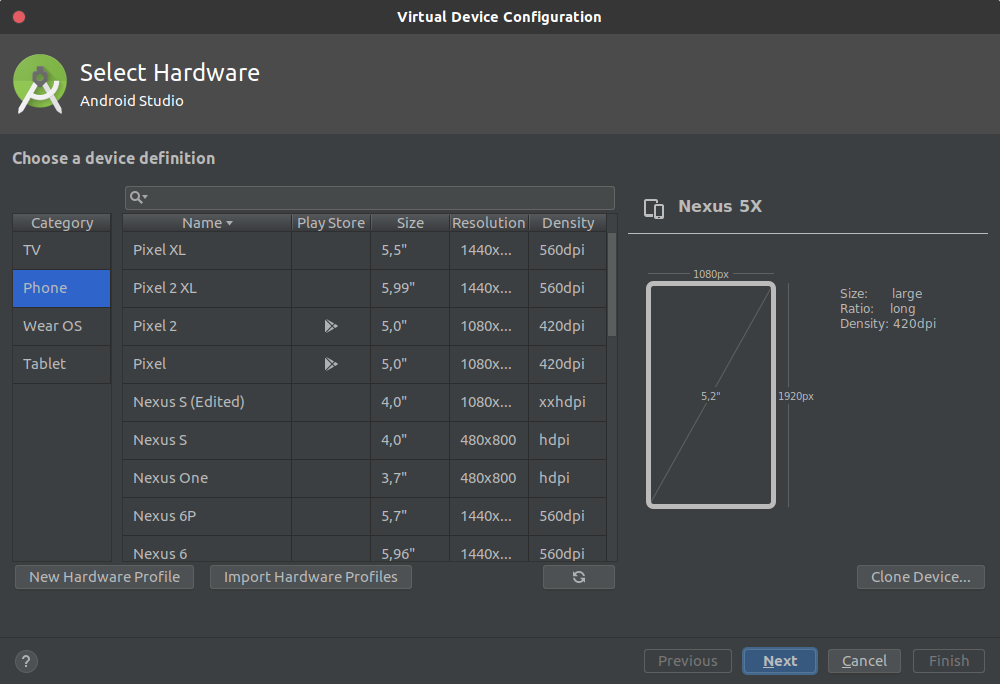Open help with the question mark icon
Screen dimensions: 1000x684
pos(26,661)
